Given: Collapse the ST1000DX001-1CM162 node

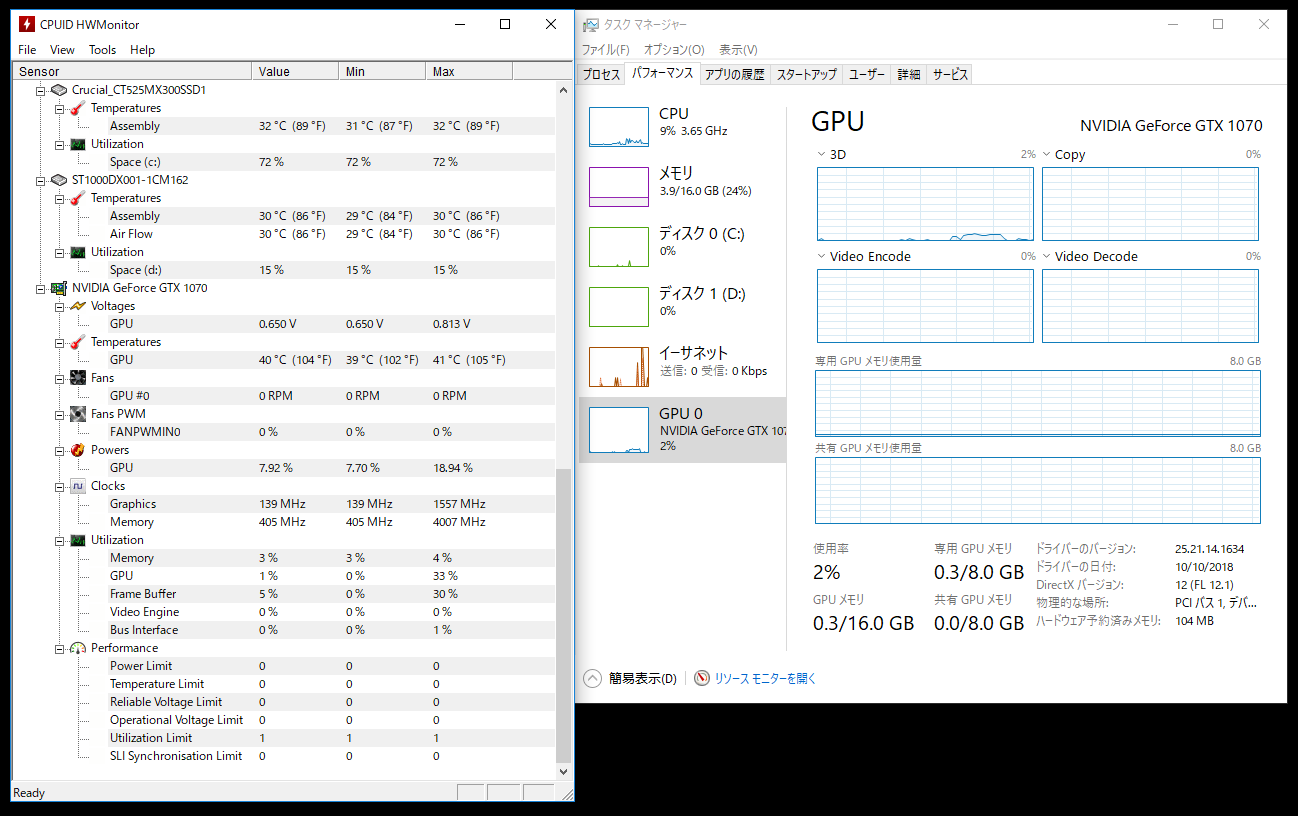Looking at the screenshot, I should point(41,180).
